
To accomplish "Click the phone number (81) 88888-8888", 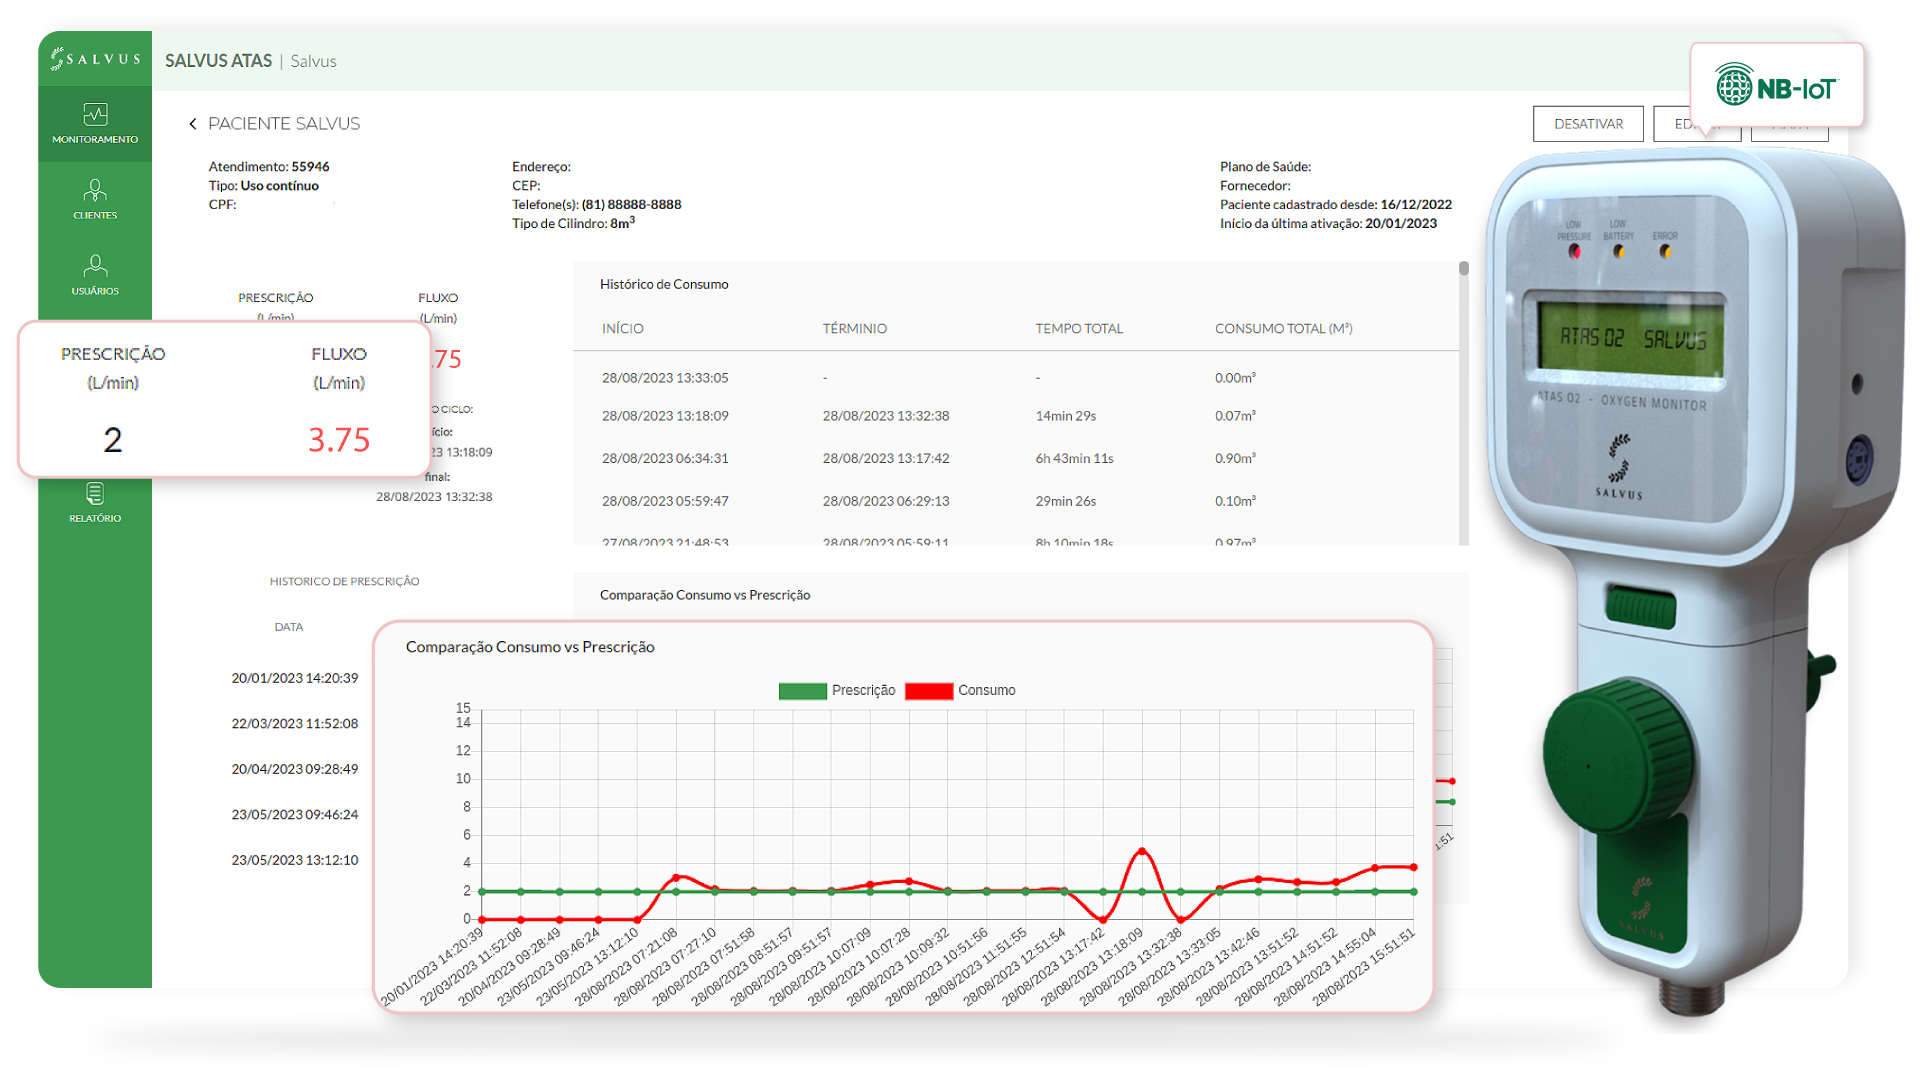I will click(631, 205).
